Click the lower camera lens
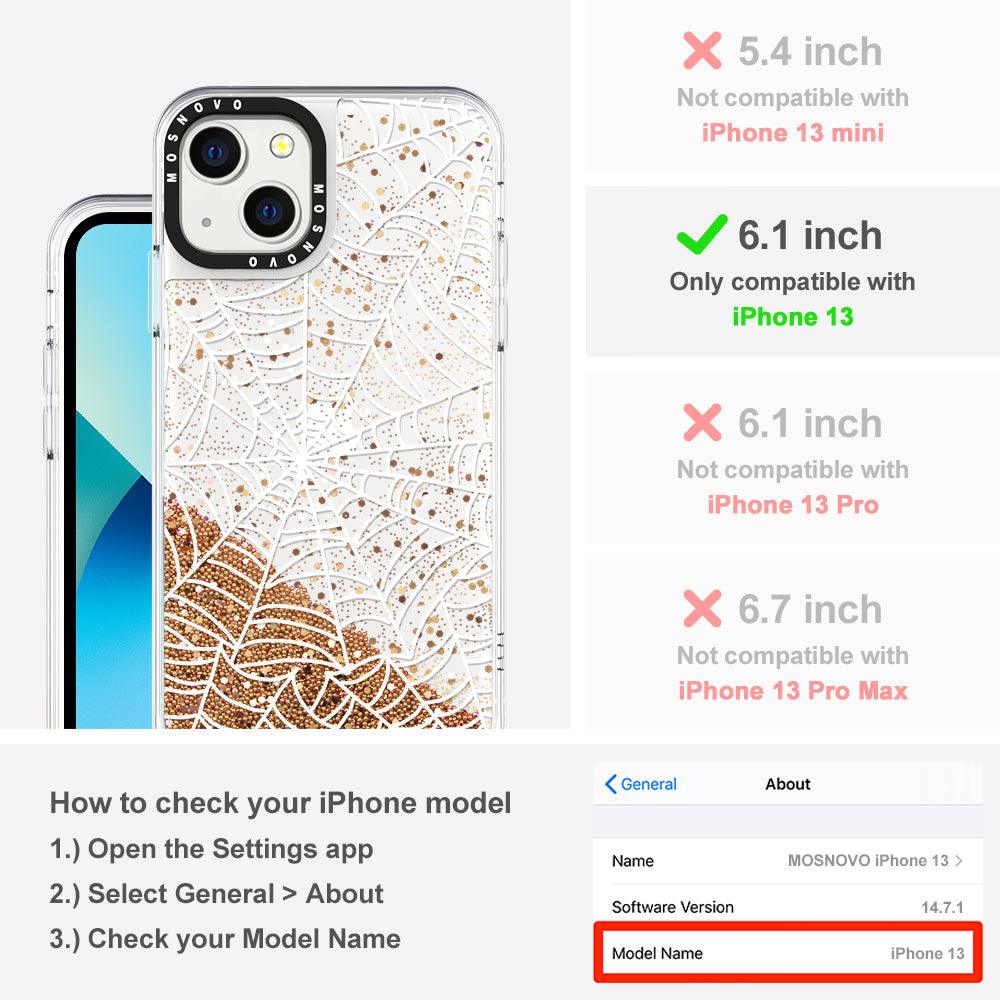The width and height of the screenshot is (1000, 1000). coord(270,212)
